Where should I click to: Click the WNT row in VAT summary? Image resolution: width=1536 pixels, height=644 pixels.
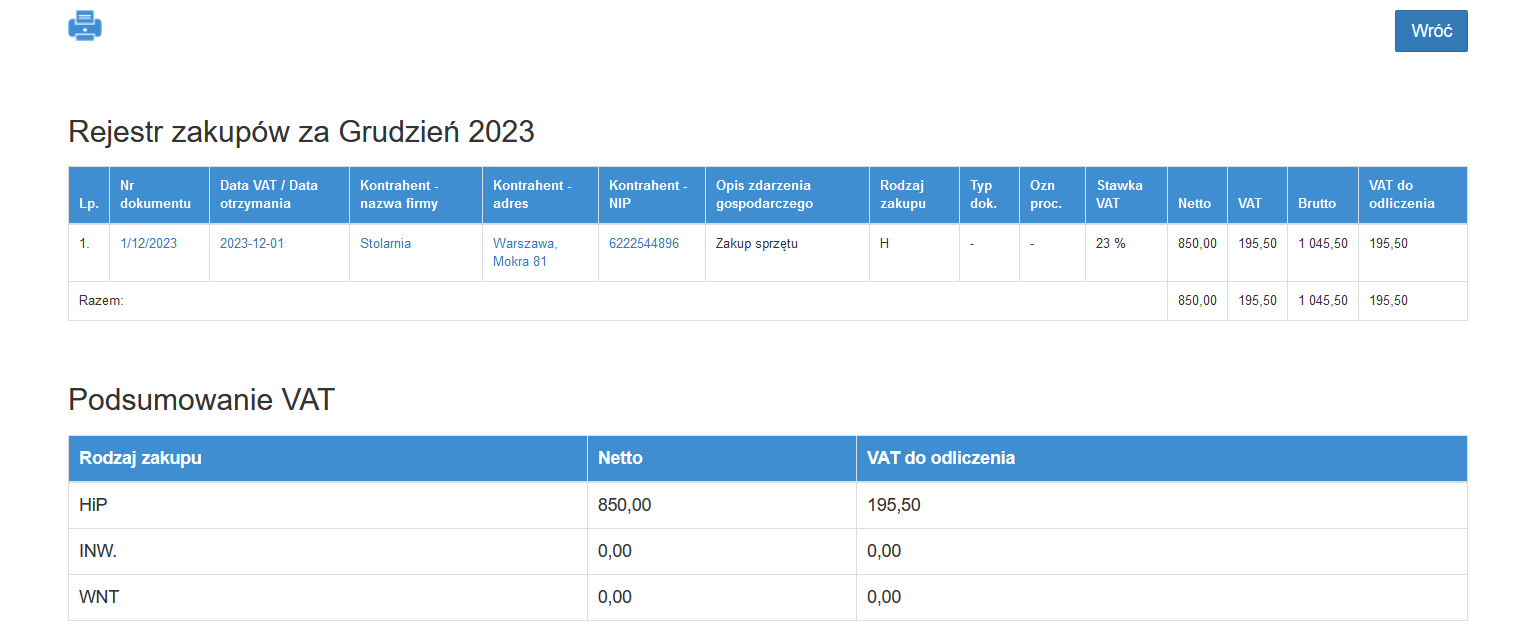tap(97, 597)
